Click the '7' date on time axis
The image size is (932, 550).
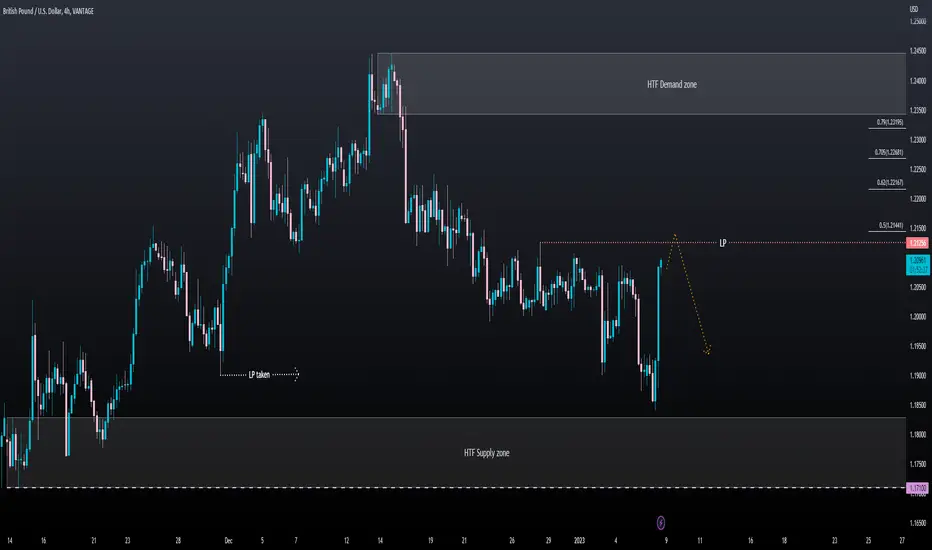click(x=295, y=540)
